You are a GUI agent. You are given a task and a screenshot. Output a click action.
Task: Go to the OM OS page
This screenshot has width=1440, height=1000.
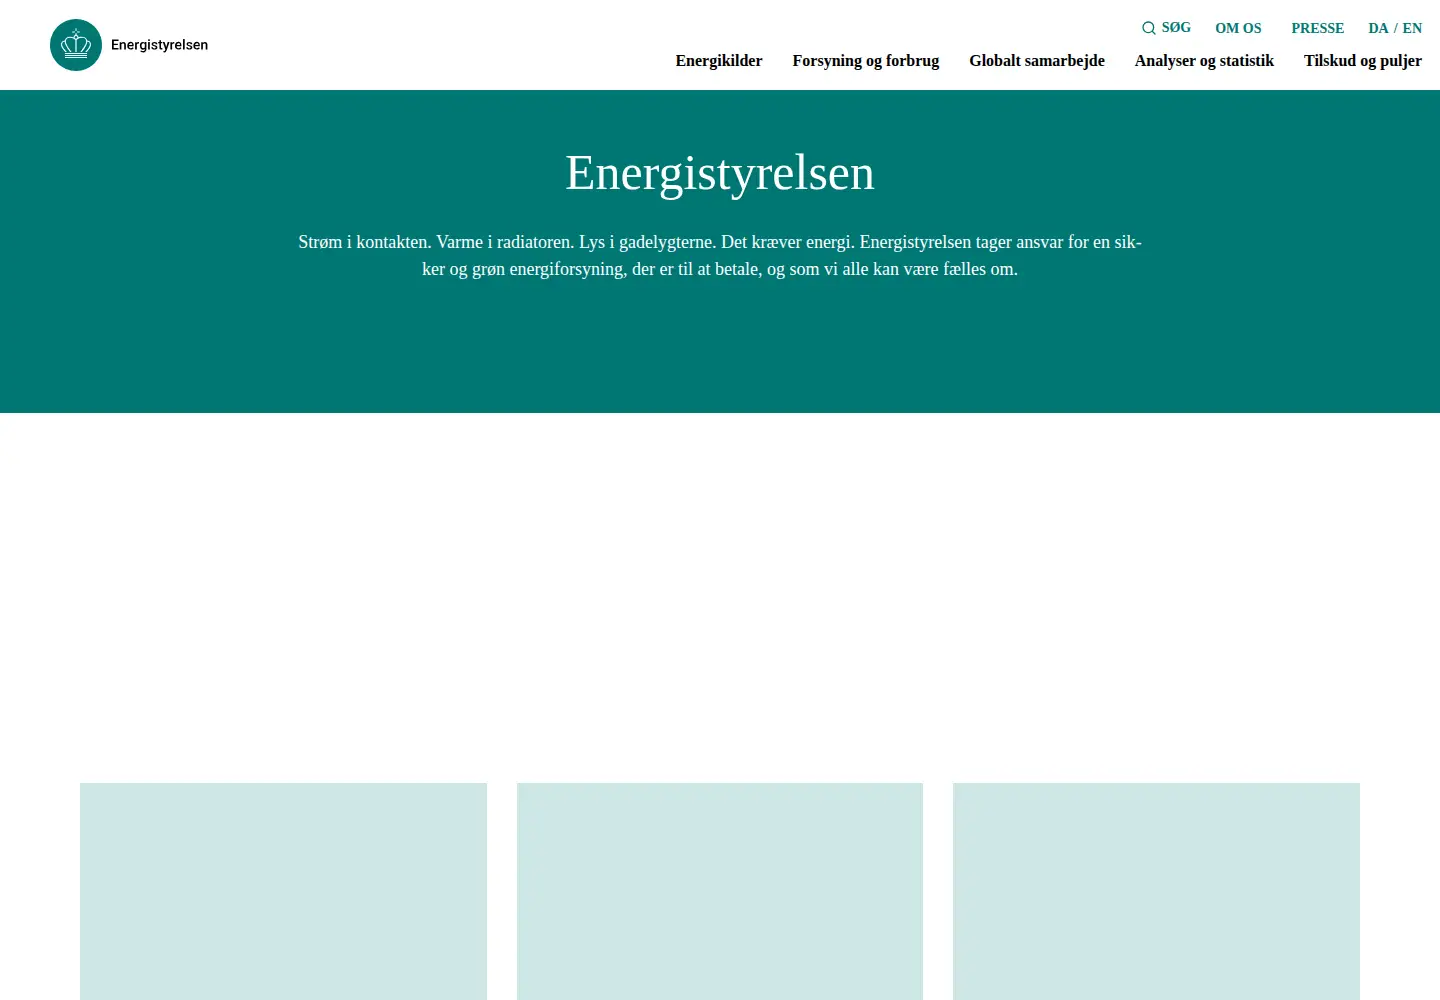tap(1238, 28)
